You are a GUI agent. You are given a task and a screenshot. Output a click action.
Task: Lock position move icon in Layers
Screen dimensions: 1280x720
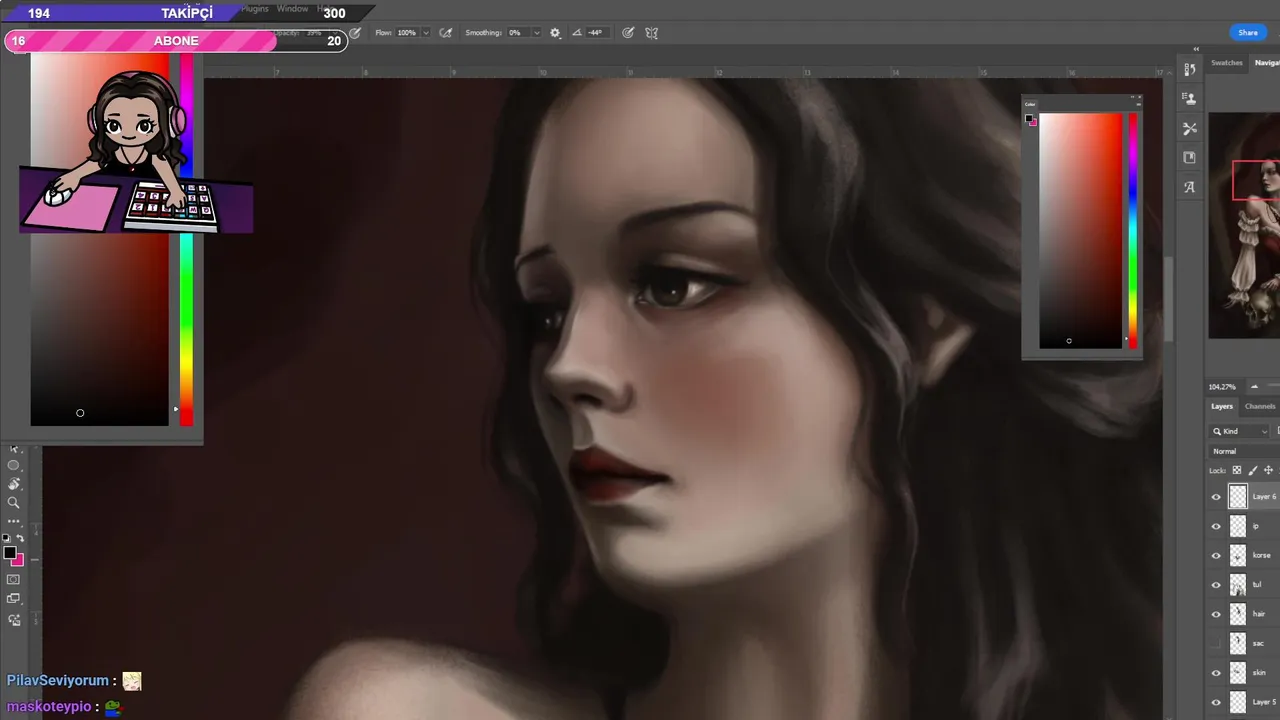(x=1268, y=470)
